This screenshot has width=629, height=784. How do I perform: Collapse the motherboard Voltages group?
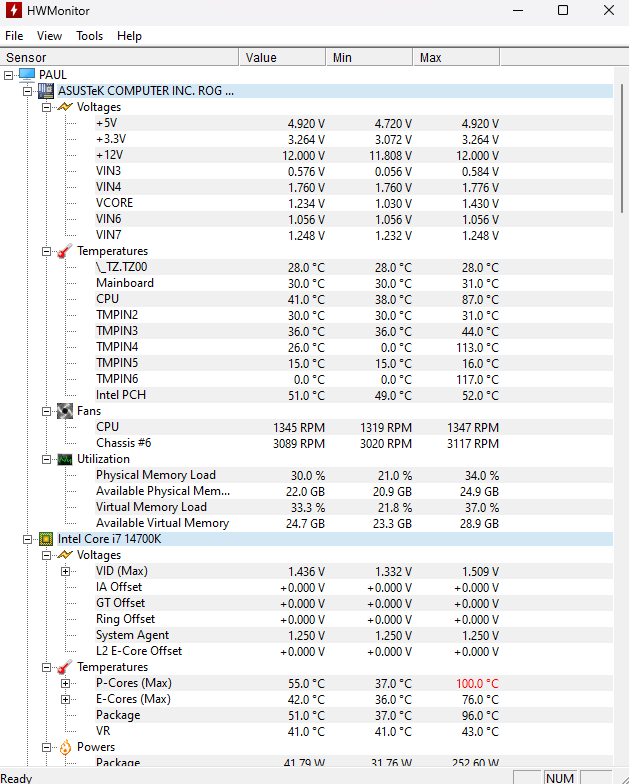point(46,107)
